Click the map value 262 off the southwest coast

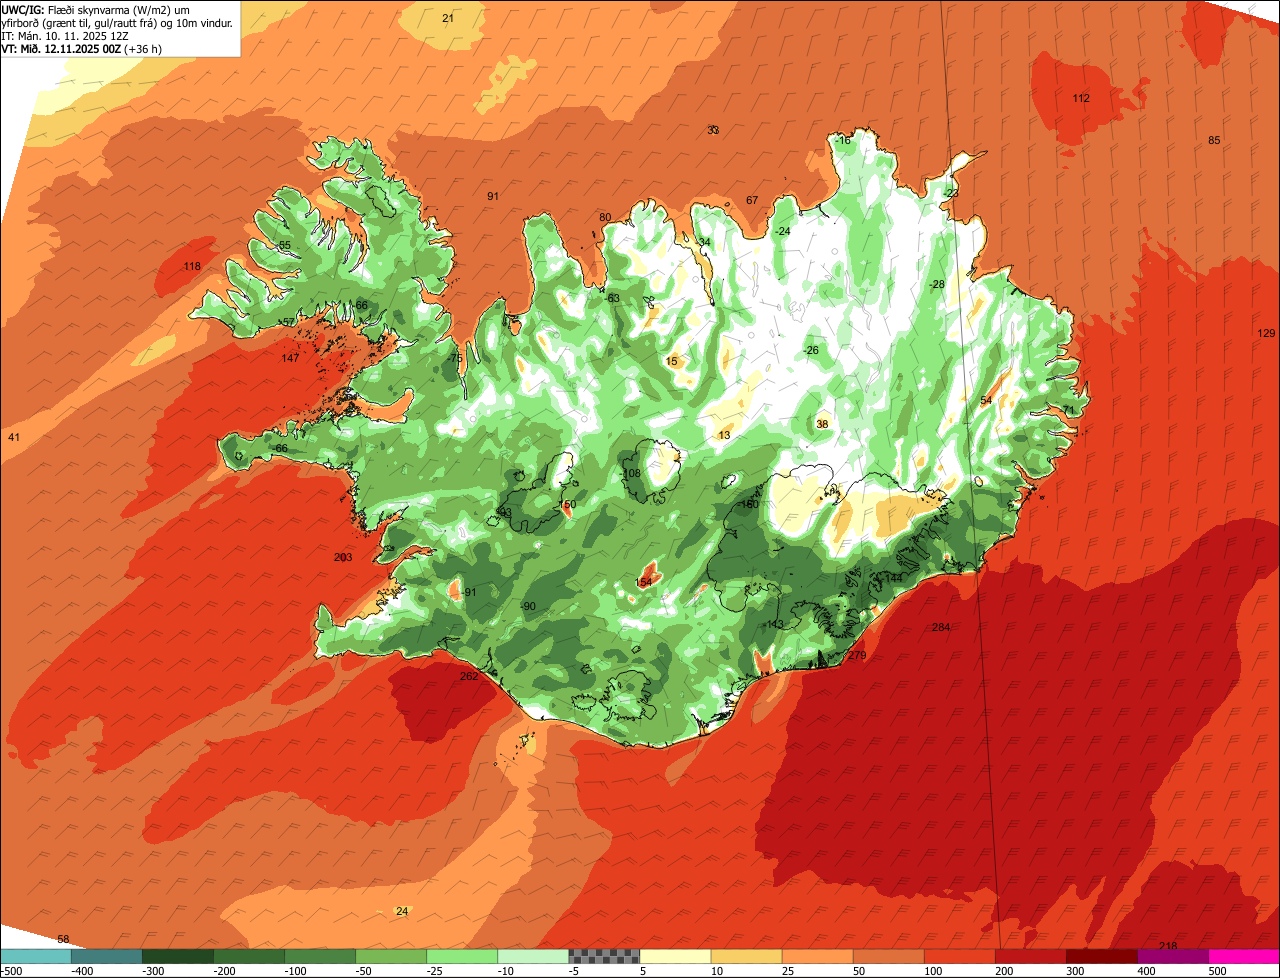[x=469, y=676]
